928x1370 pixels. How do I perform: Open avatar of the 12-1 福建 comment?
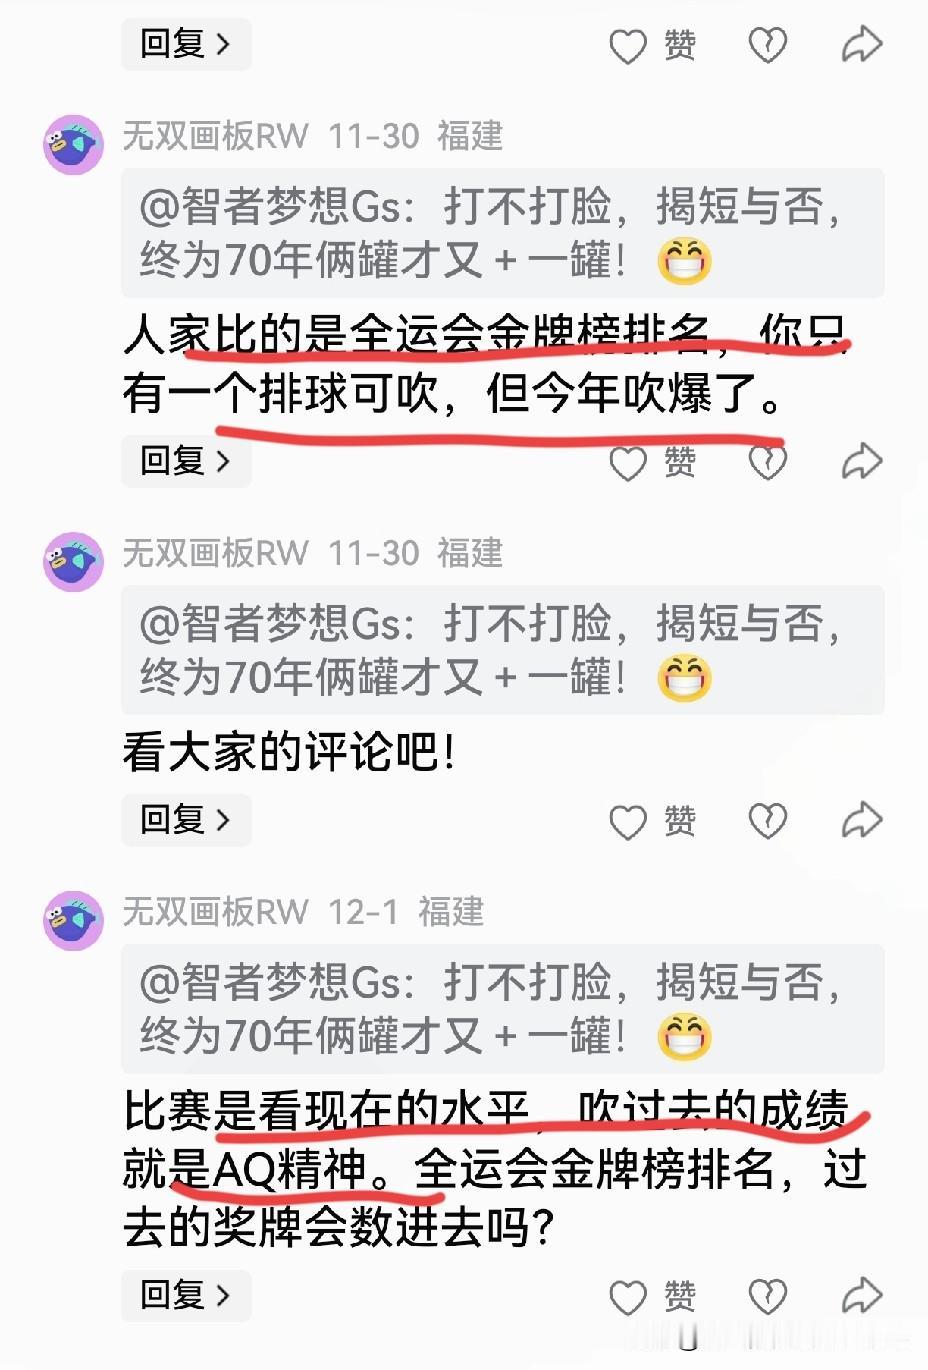coord(73,920)
